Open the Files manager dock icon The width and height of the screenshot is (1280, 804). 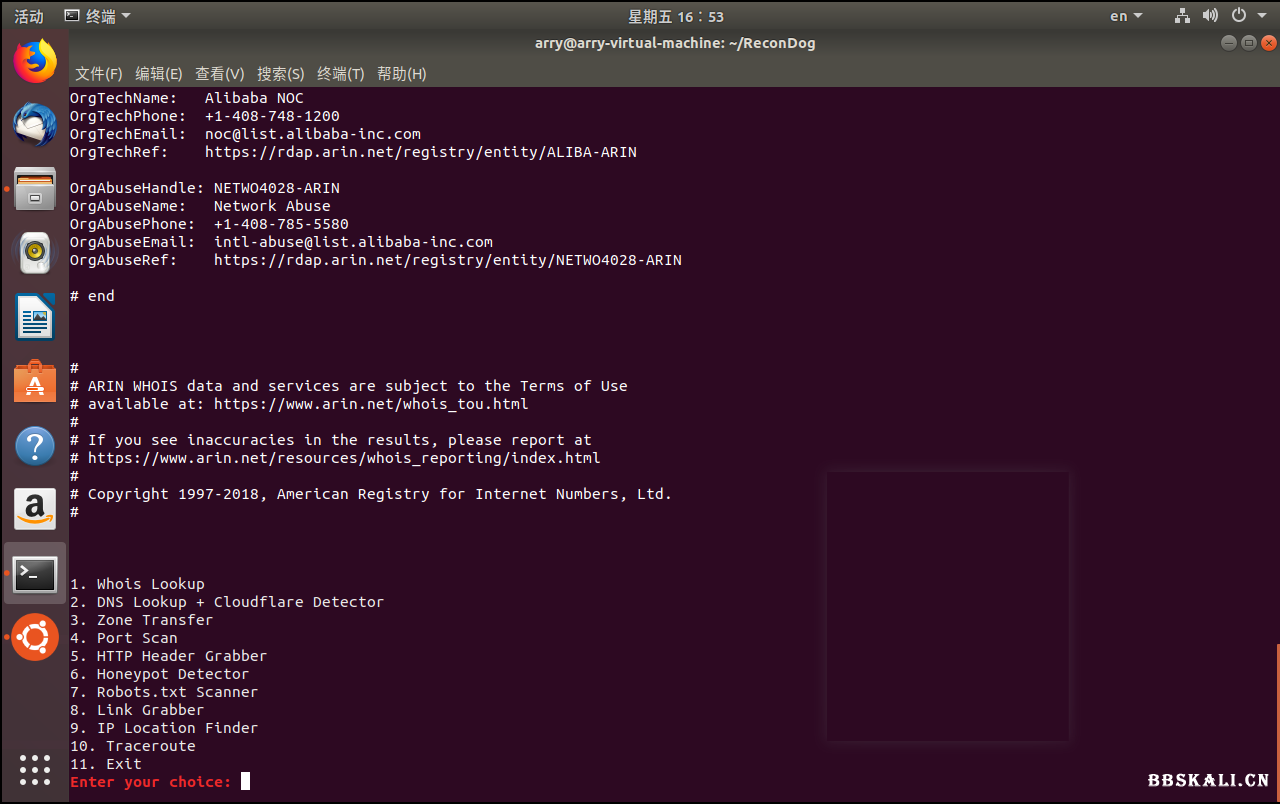coord(35,189)
